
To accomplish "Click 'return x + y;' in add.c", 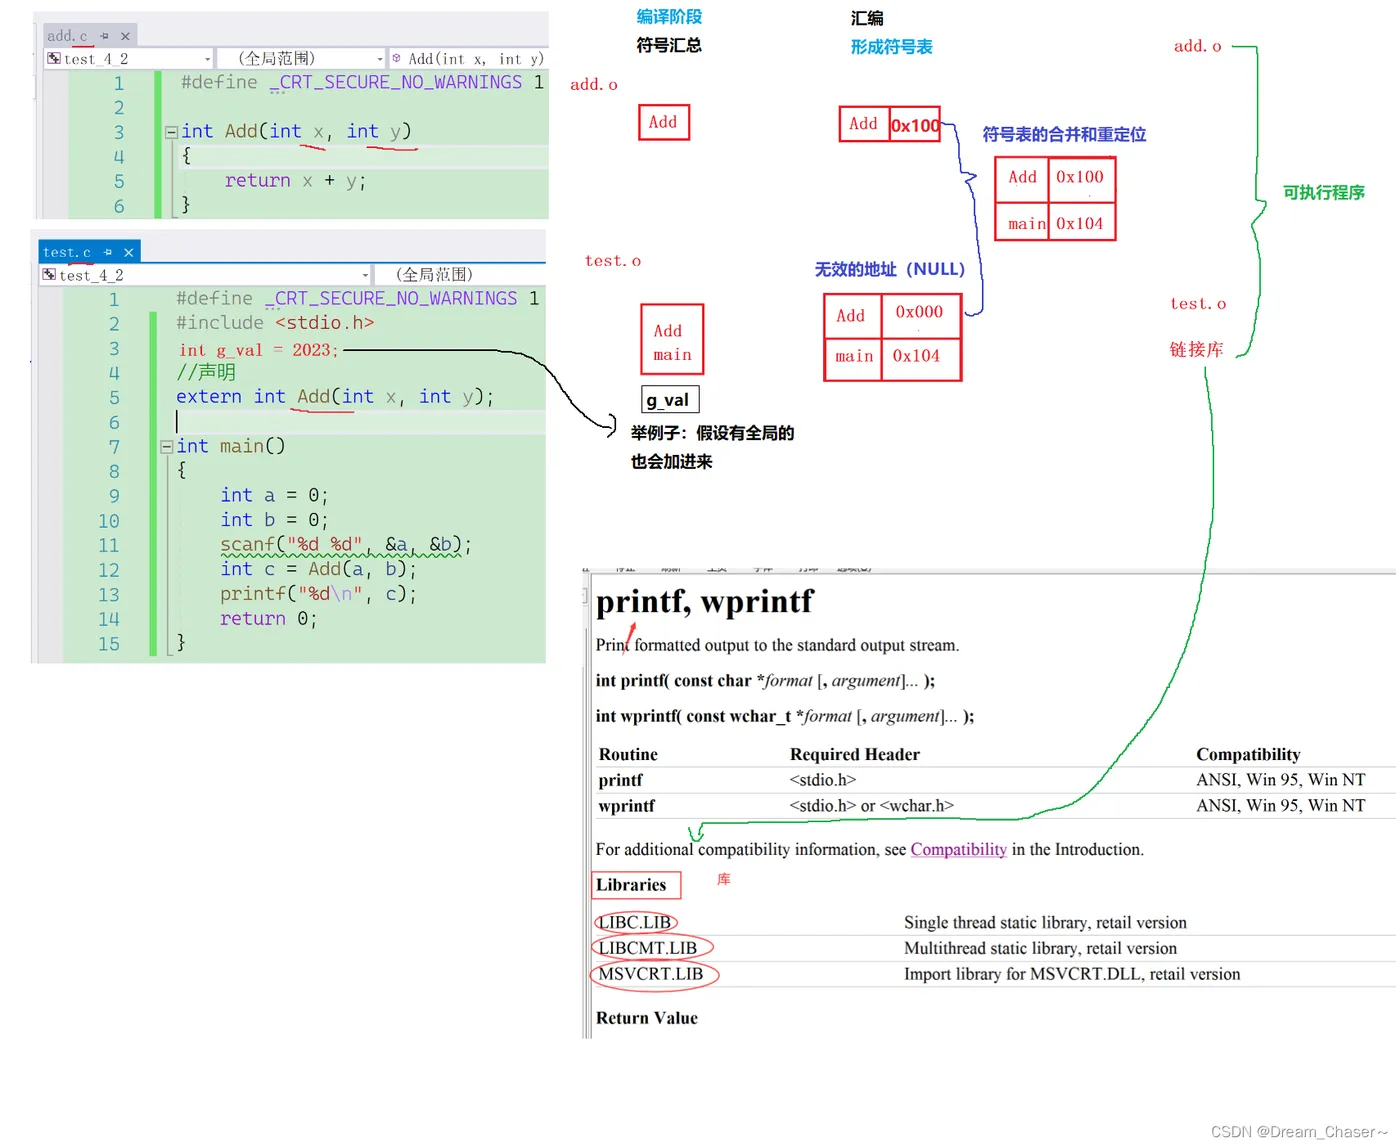I will click(x=295, y=181).
